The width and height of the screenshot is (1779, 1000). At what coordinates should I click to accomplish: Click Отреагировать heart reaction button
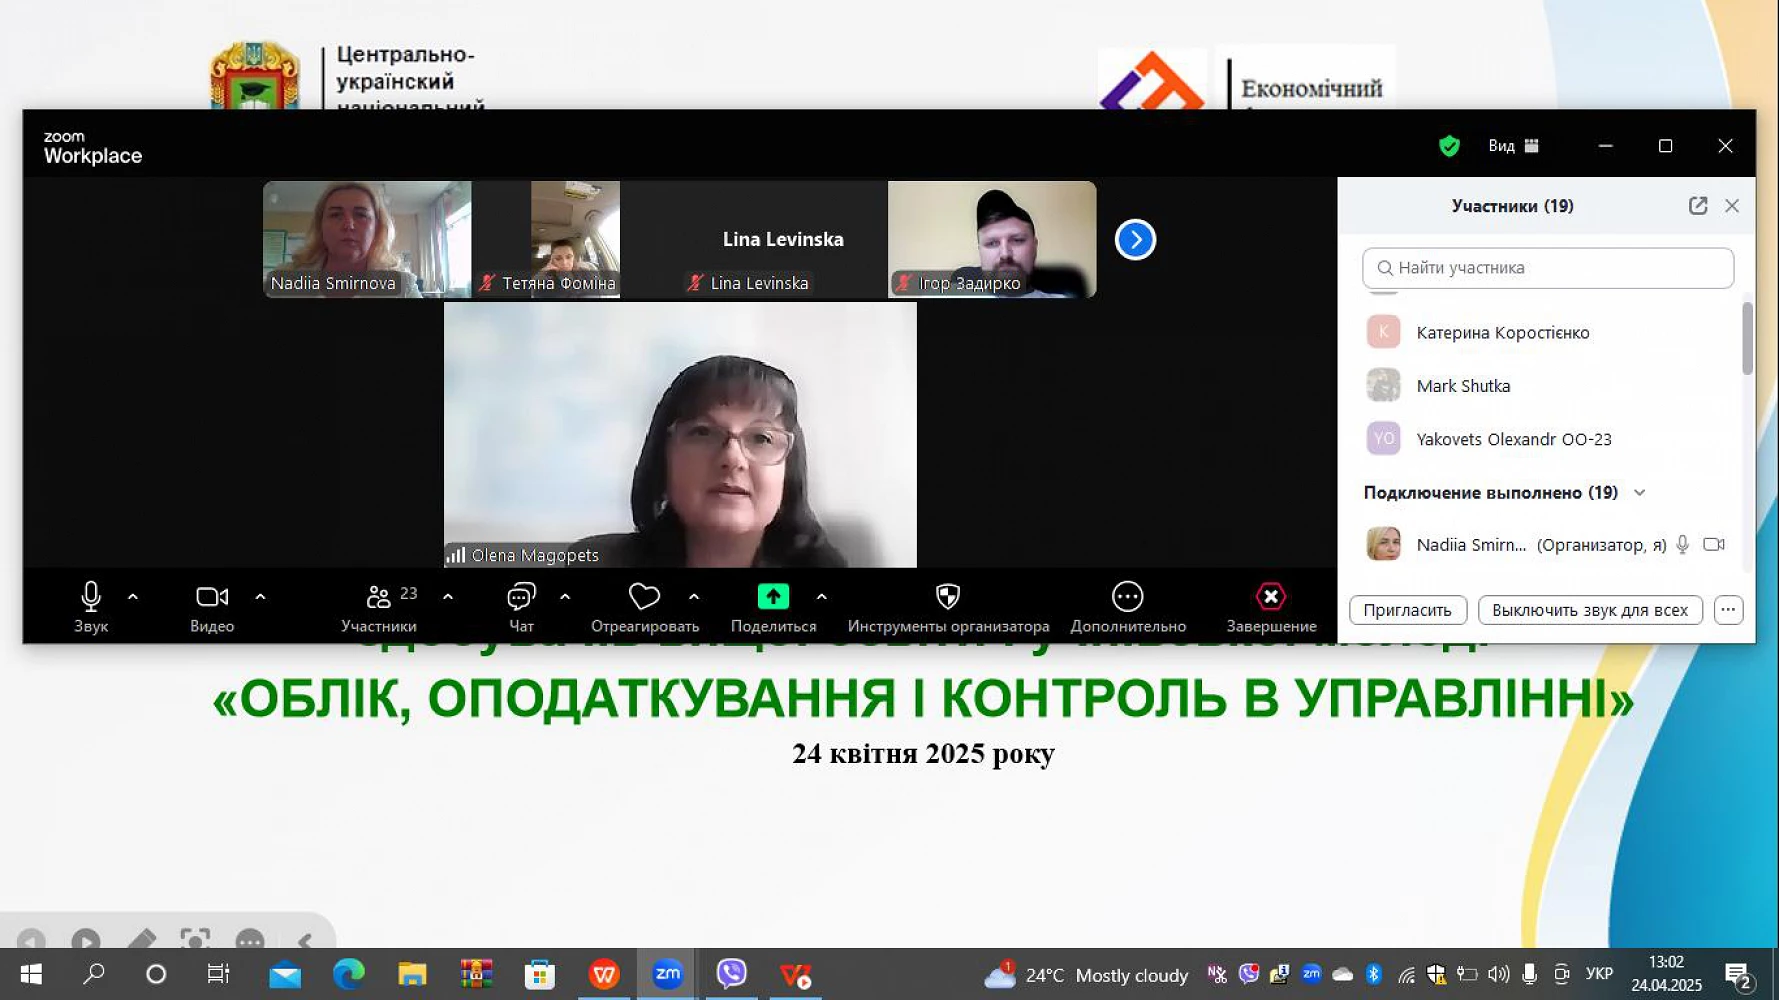point(645,606)
